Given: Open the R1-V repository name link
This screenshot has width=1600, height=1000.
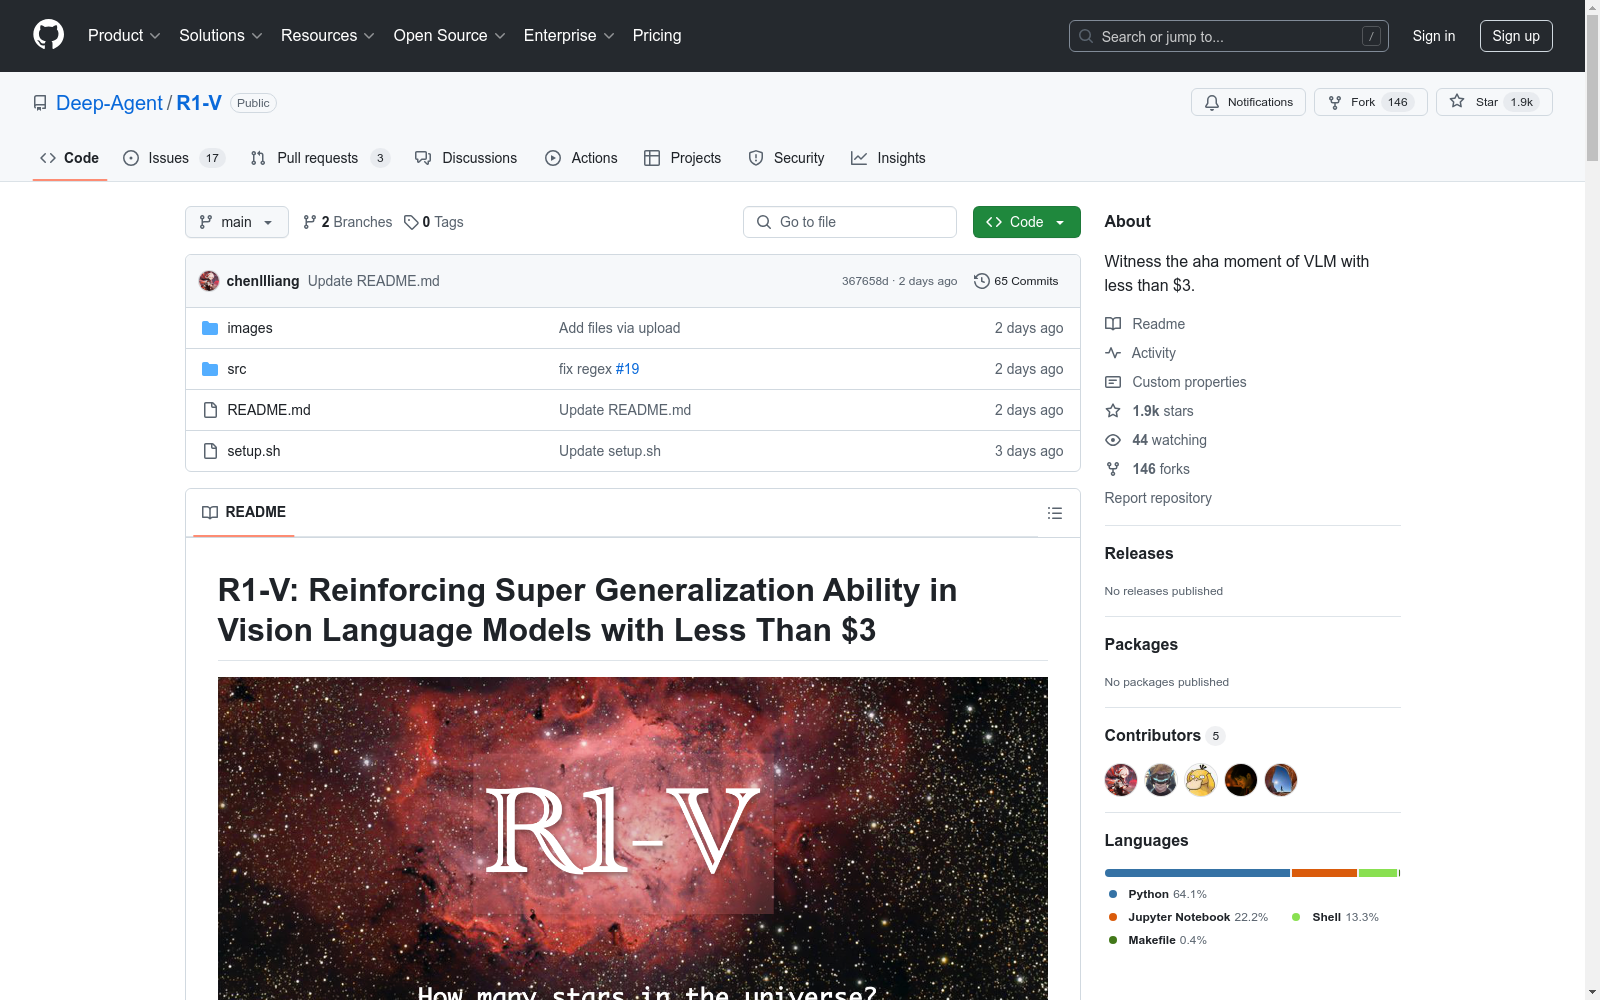Looking at the screenshot, I should pos(199,103).
